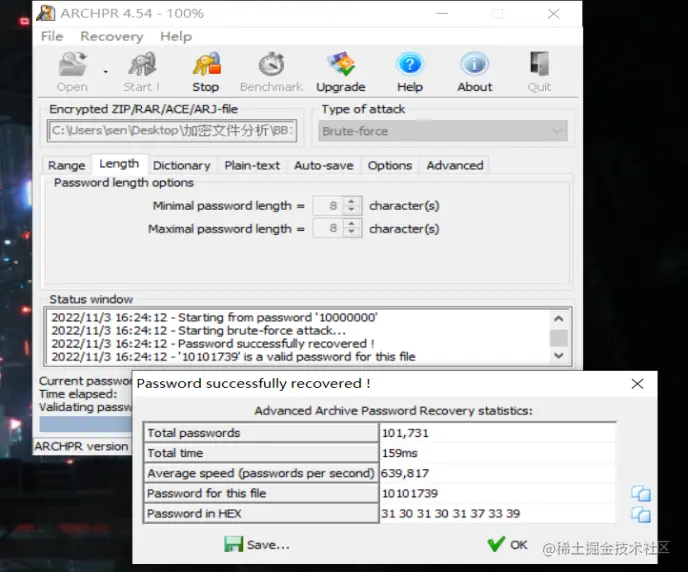Increase maximal password length with up arrow

351,224
